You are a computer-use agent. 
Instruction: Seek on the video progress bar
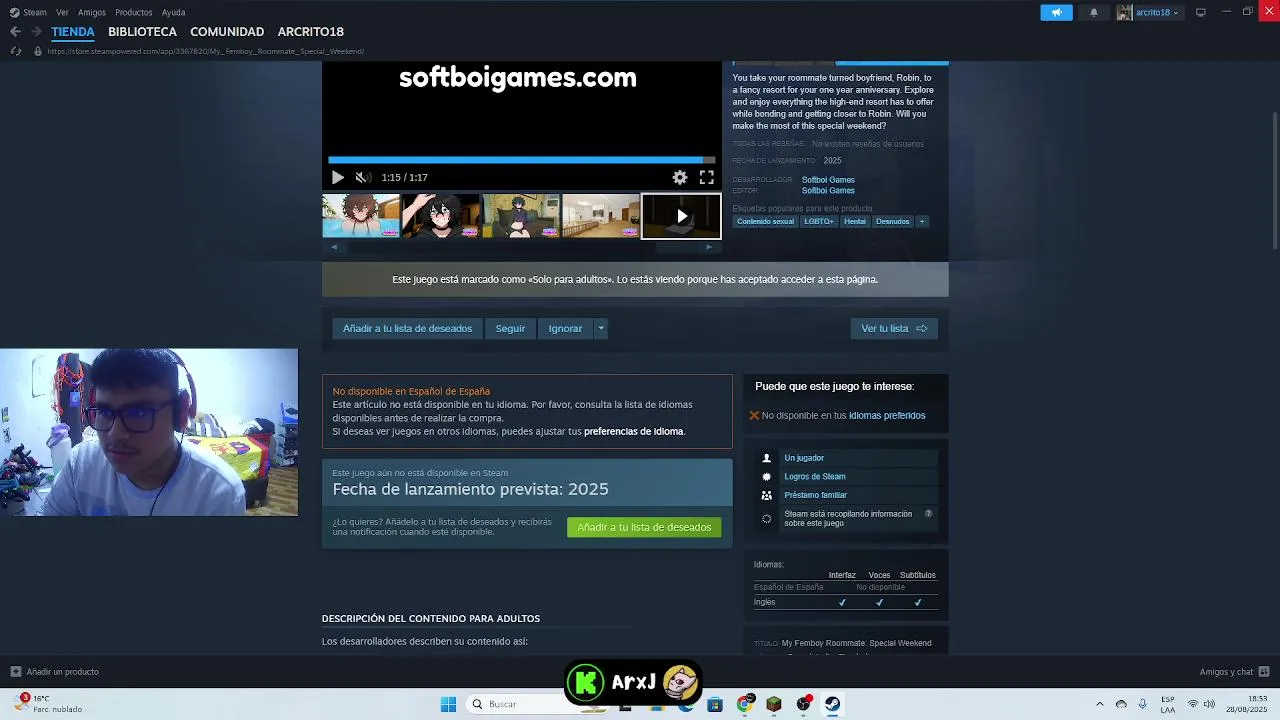point(521,159)
